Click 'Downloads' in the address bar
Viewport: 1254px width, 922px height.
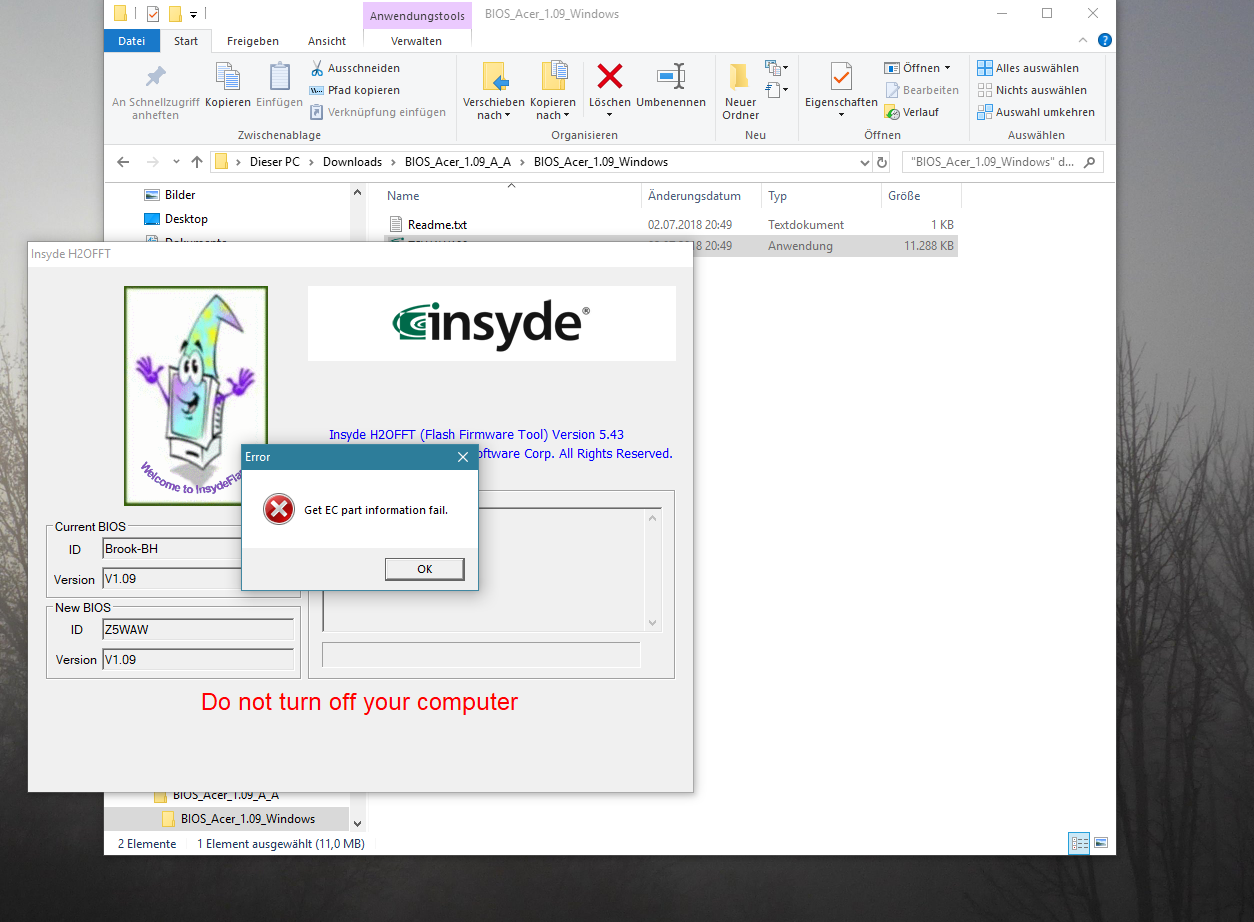352,162
